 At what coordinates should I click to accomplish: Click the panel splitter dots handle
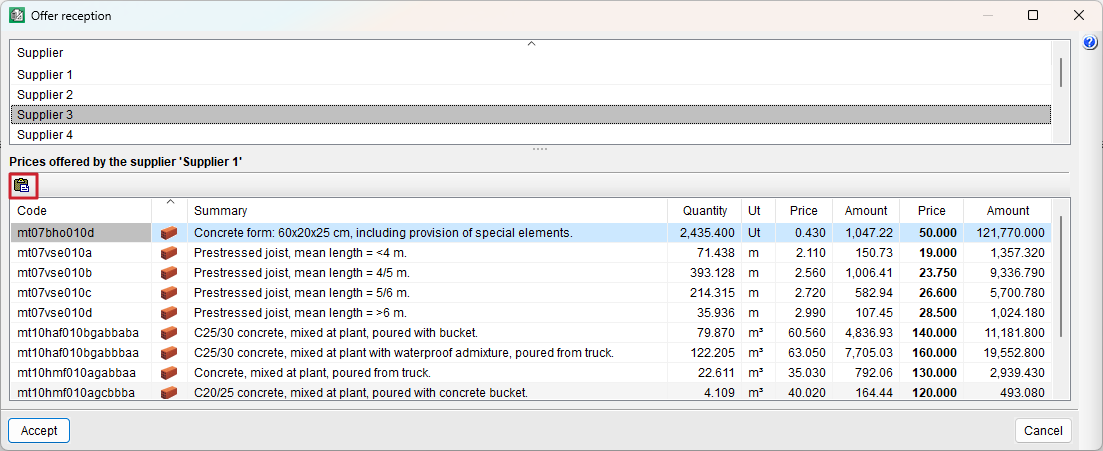[x=540, y=149]
